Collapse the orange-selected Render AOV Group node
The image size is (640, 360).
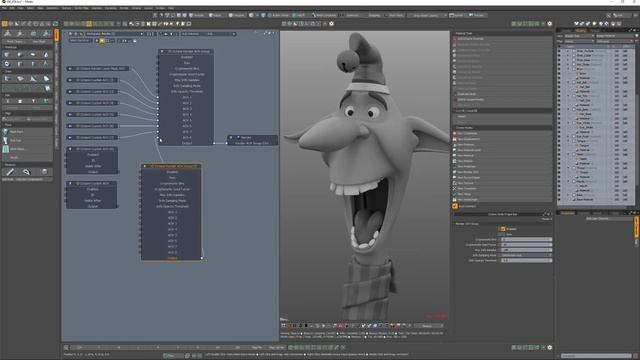[x=144, y=166]
